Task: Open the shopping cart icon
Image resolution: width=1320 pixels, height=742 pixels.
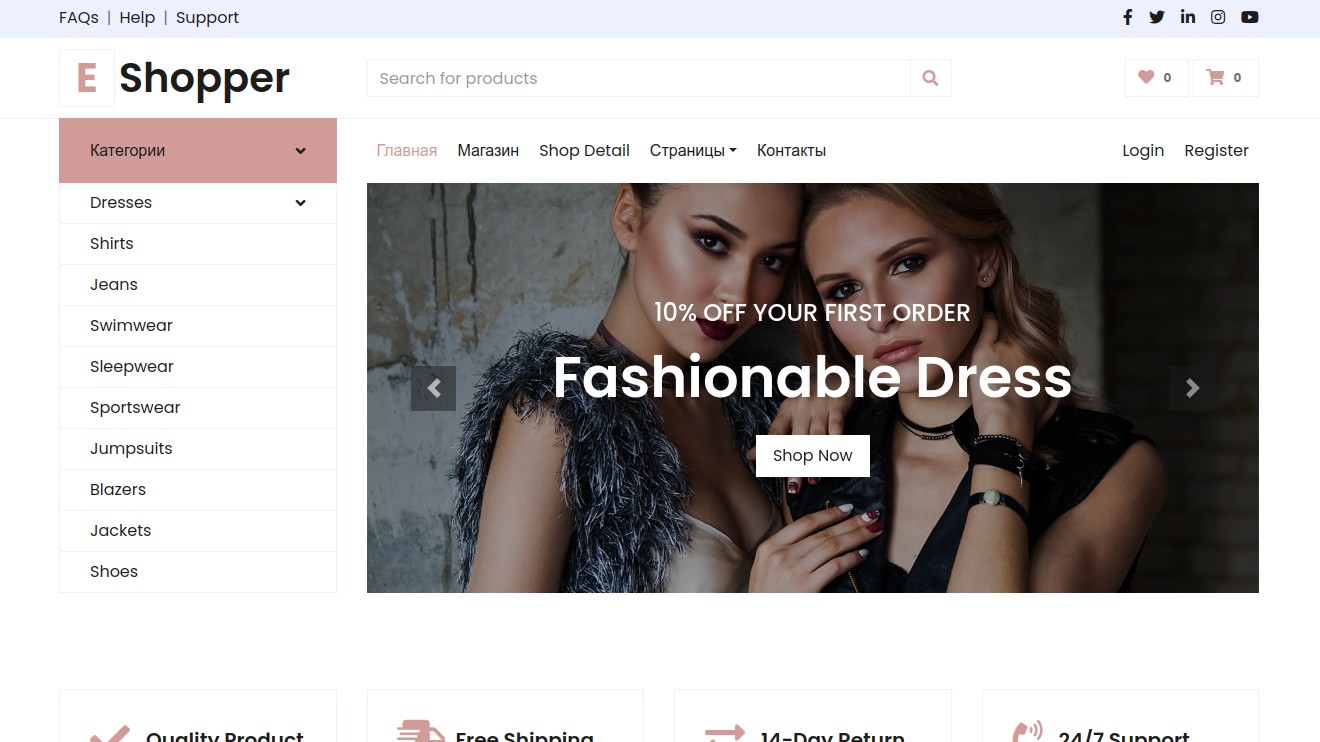Action: click(x=1226, y=78)
